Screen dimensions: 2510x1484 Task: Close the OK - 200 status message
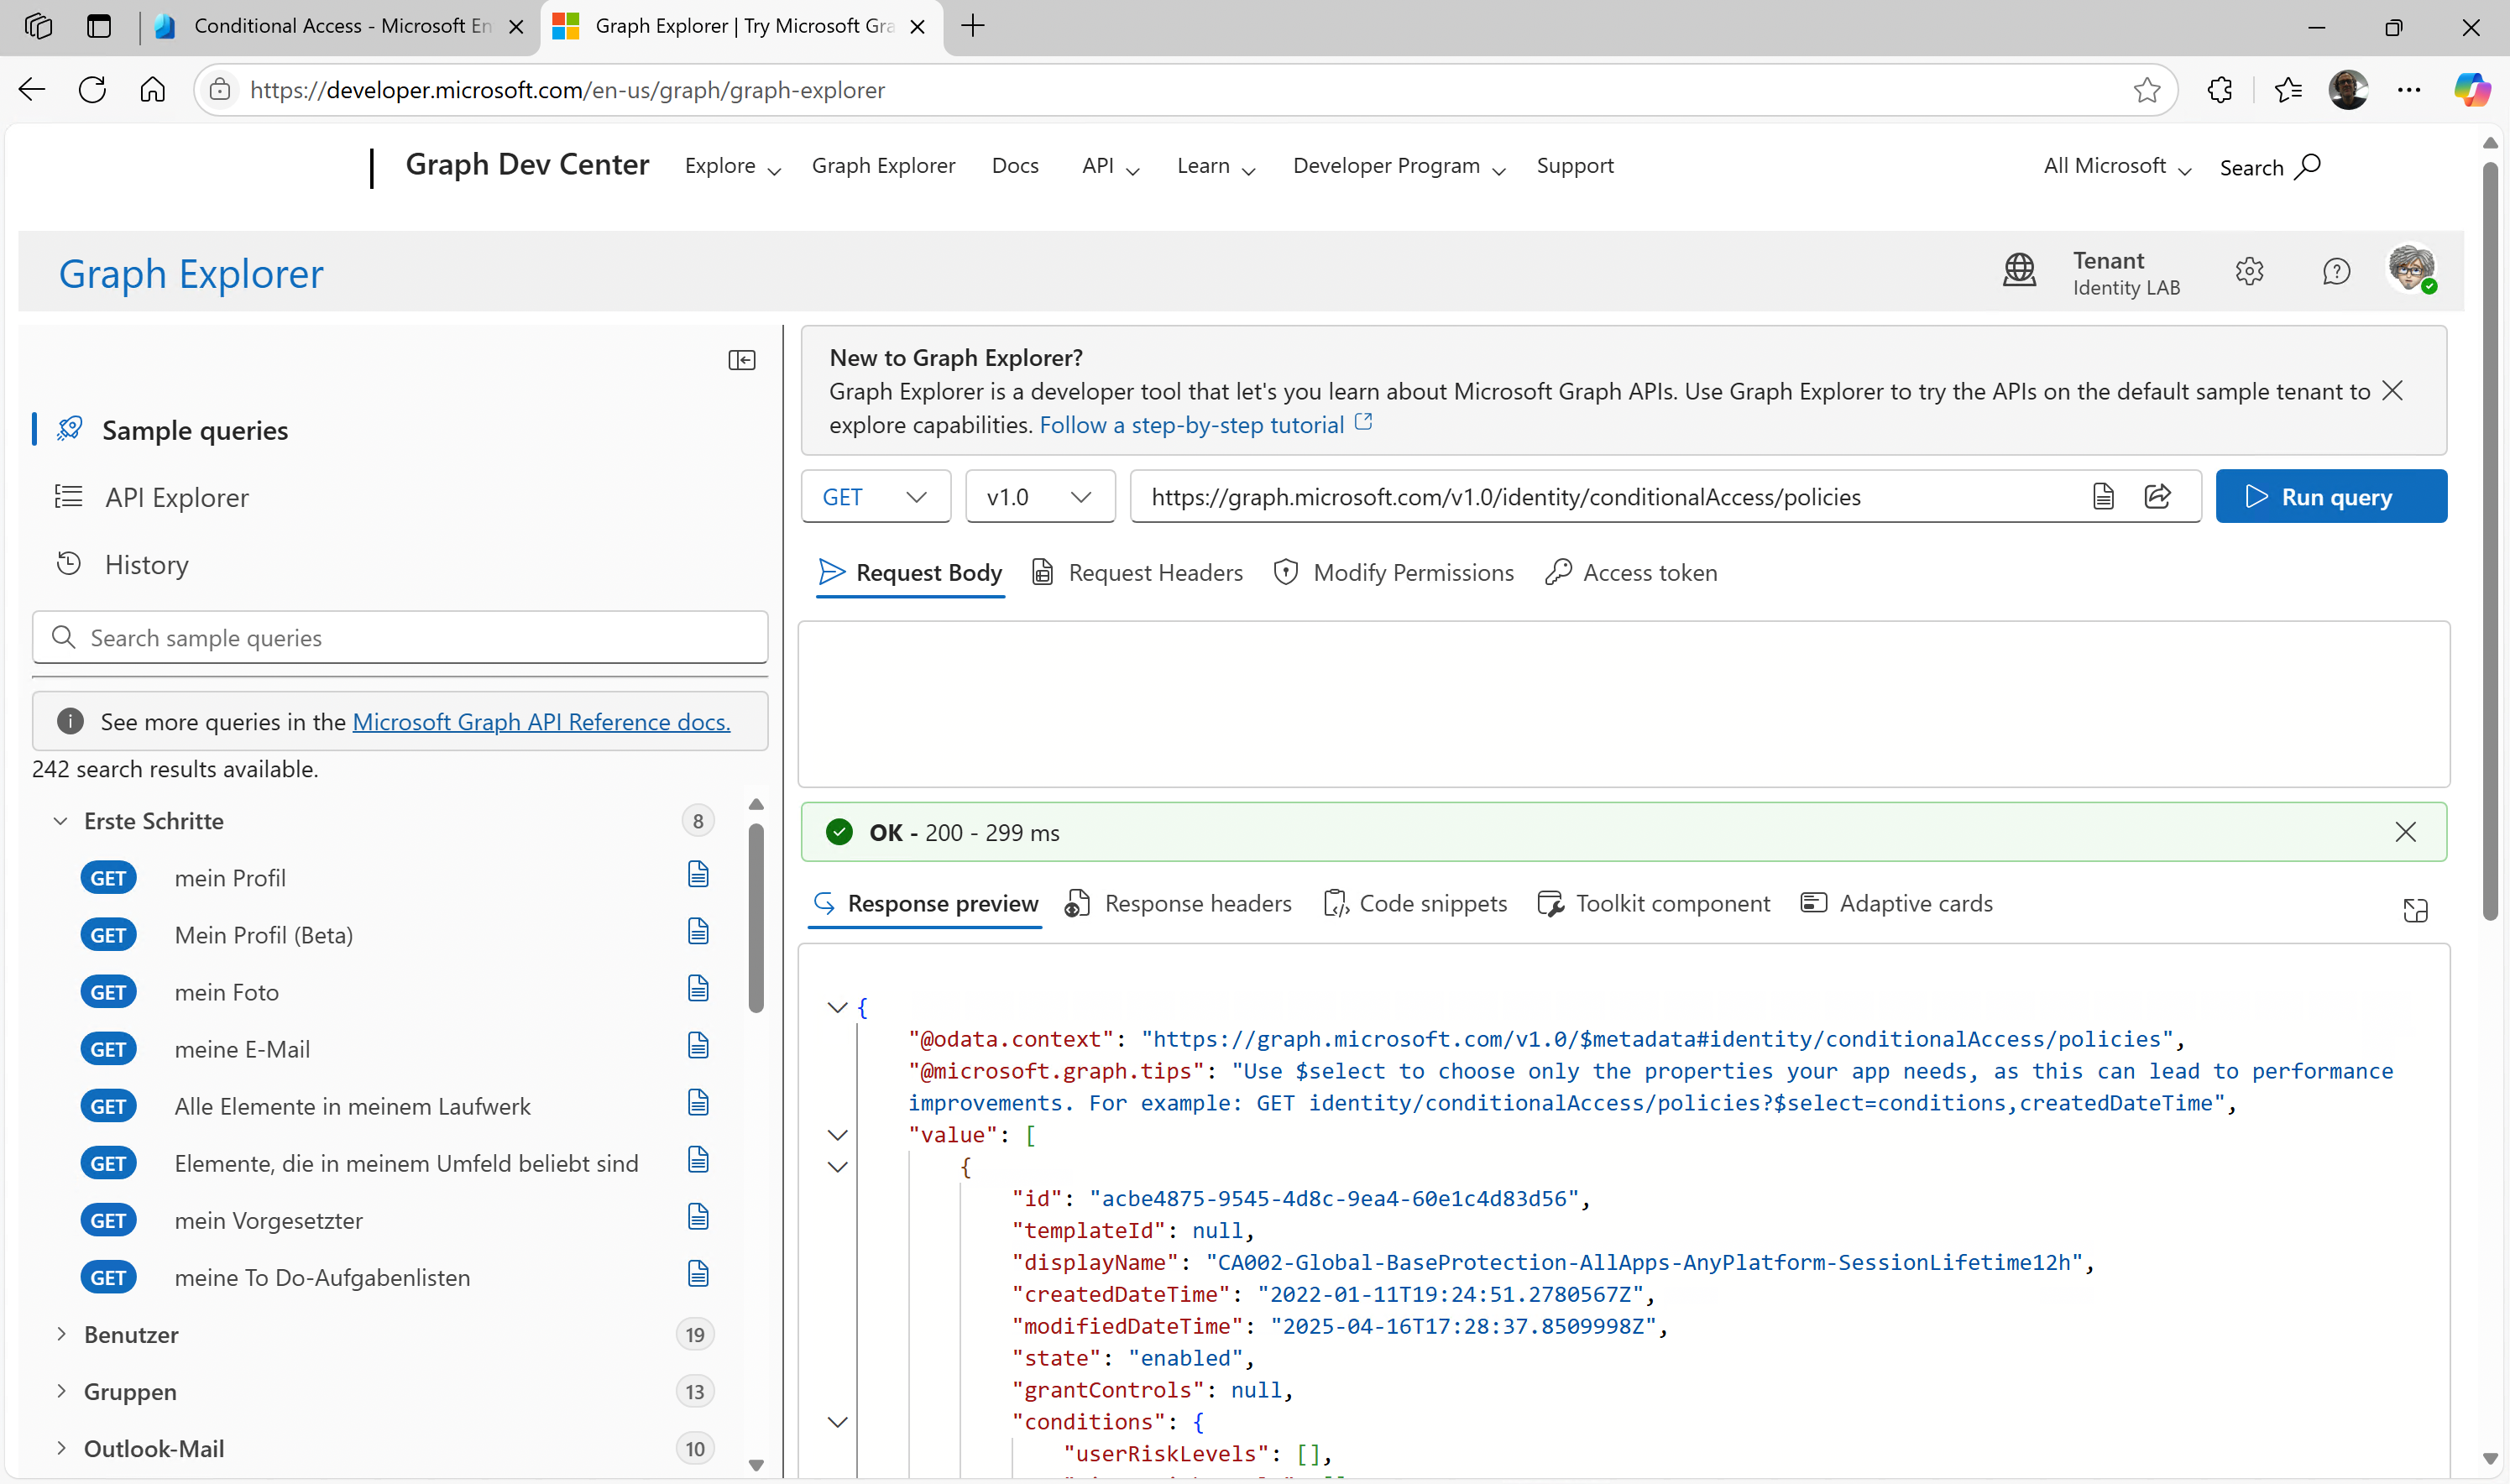pos(2405,832)
